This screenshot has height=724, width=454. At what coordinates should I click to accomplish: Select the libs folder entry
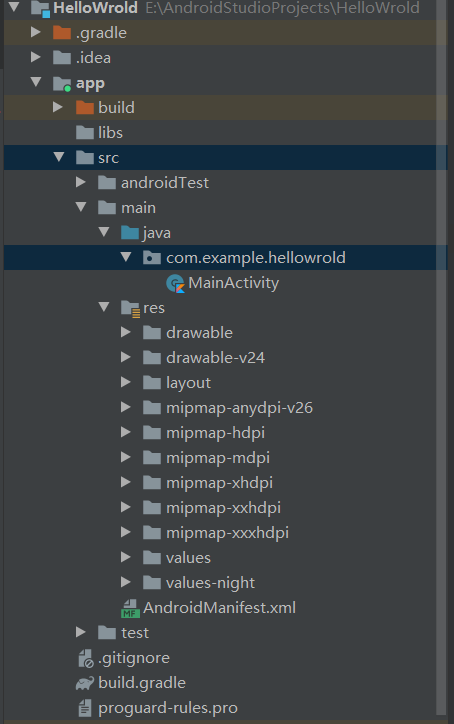[225, 133]
